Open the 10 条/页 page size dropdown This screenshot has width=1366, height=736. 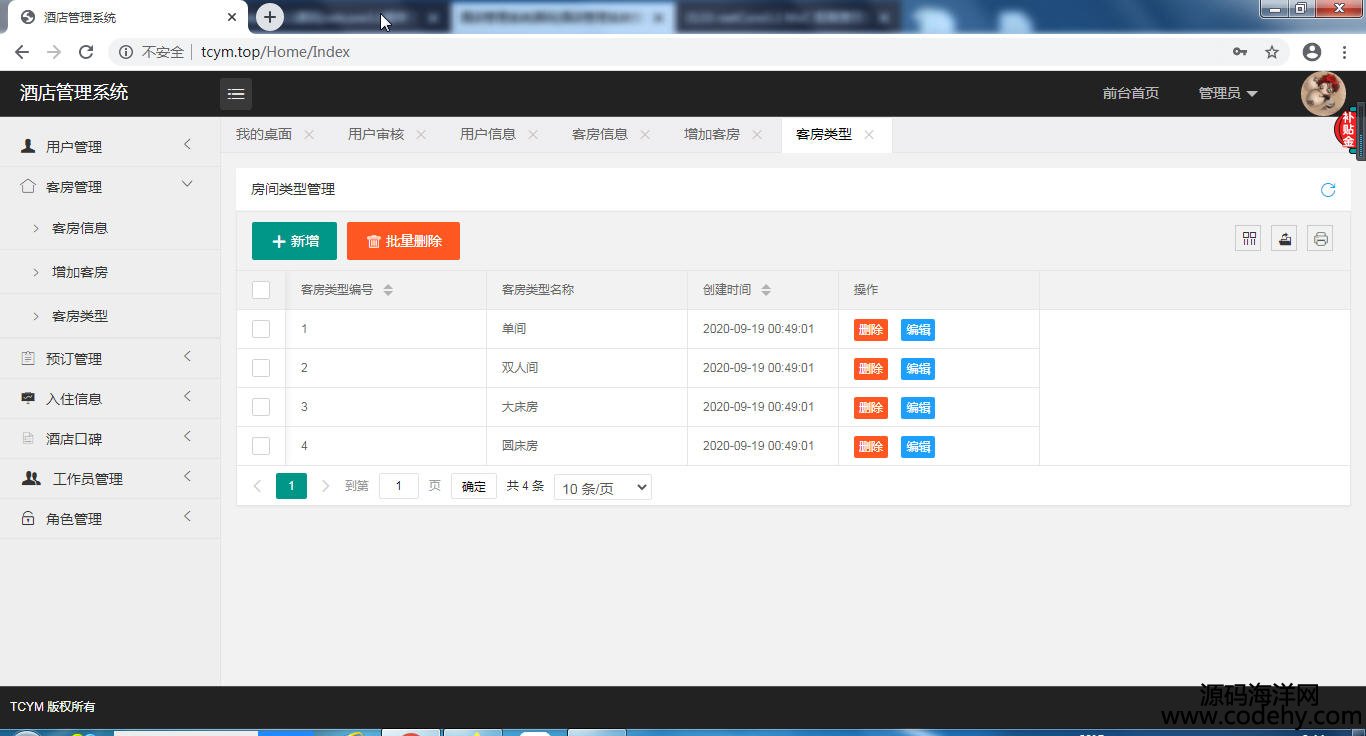(602, 488)
